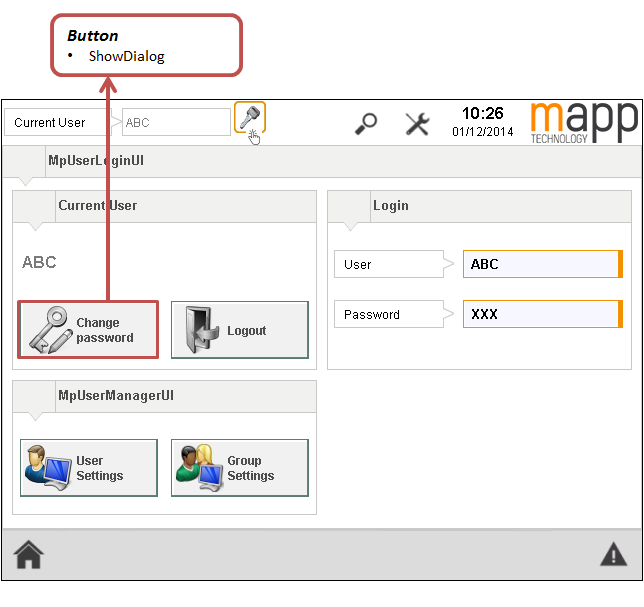Click the Password label

point(389,314)
